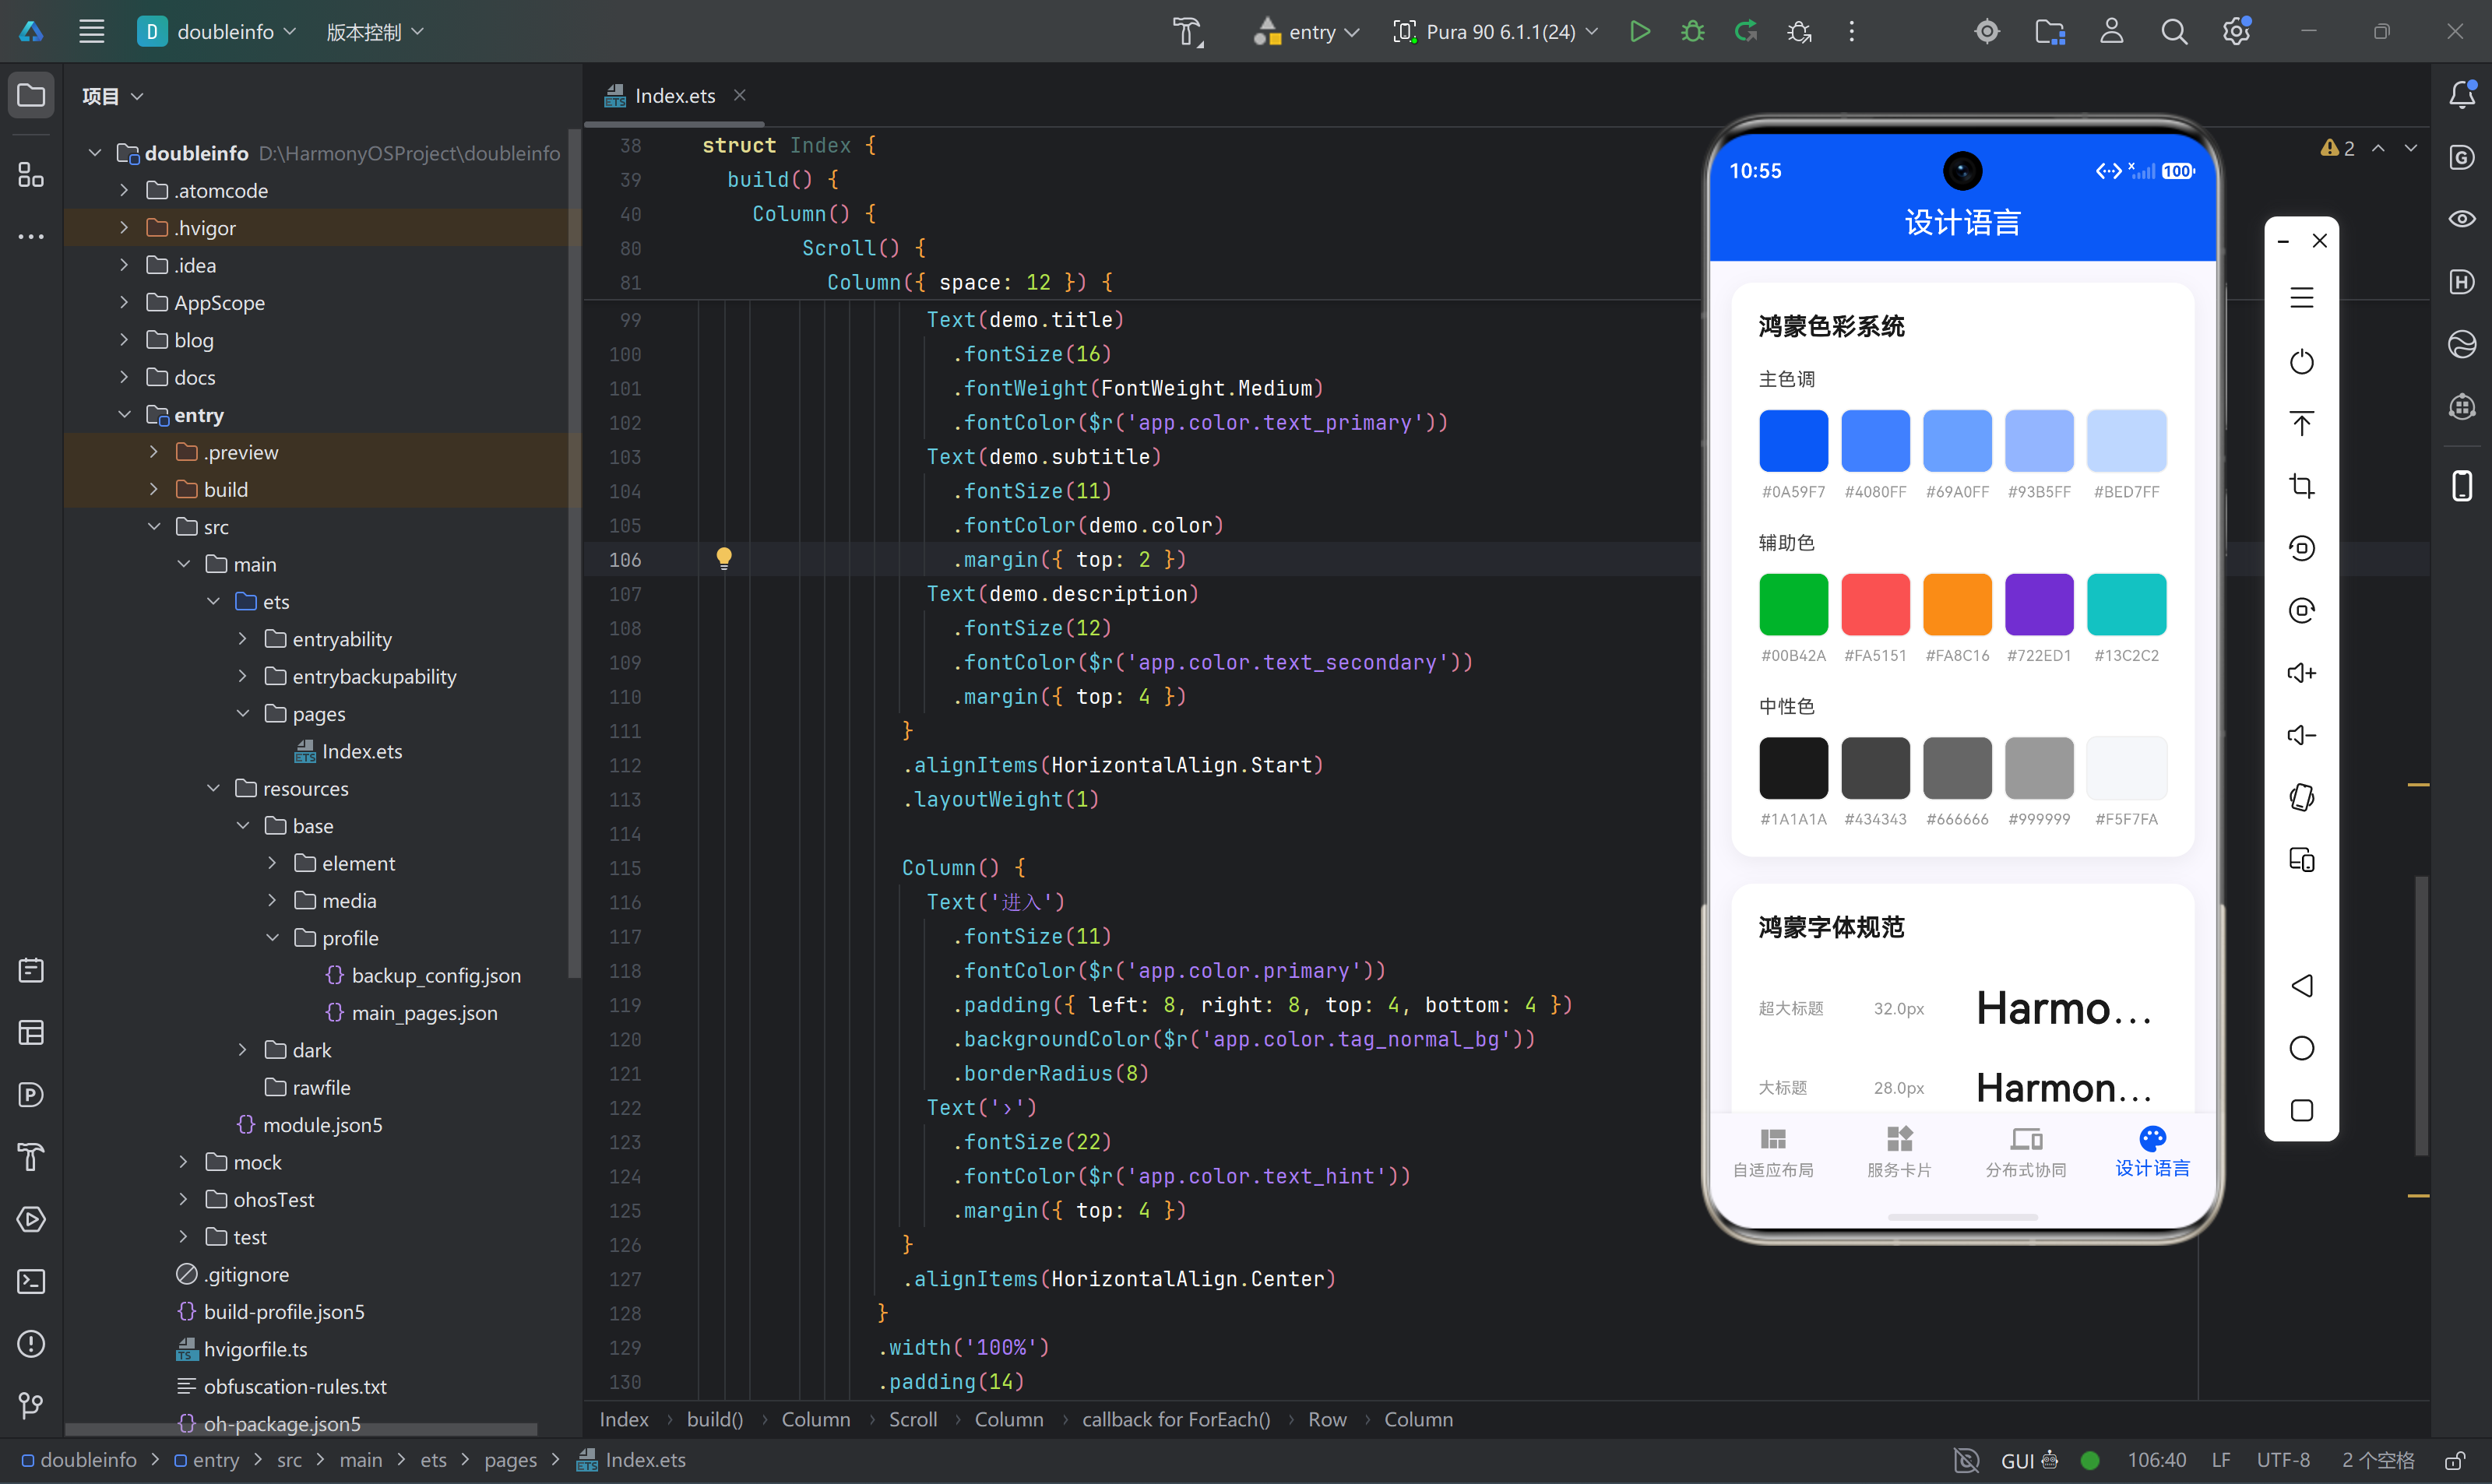The image size is (2492, 1484).
Task: Open the main hamburger menu
Action: coord(92,32)
